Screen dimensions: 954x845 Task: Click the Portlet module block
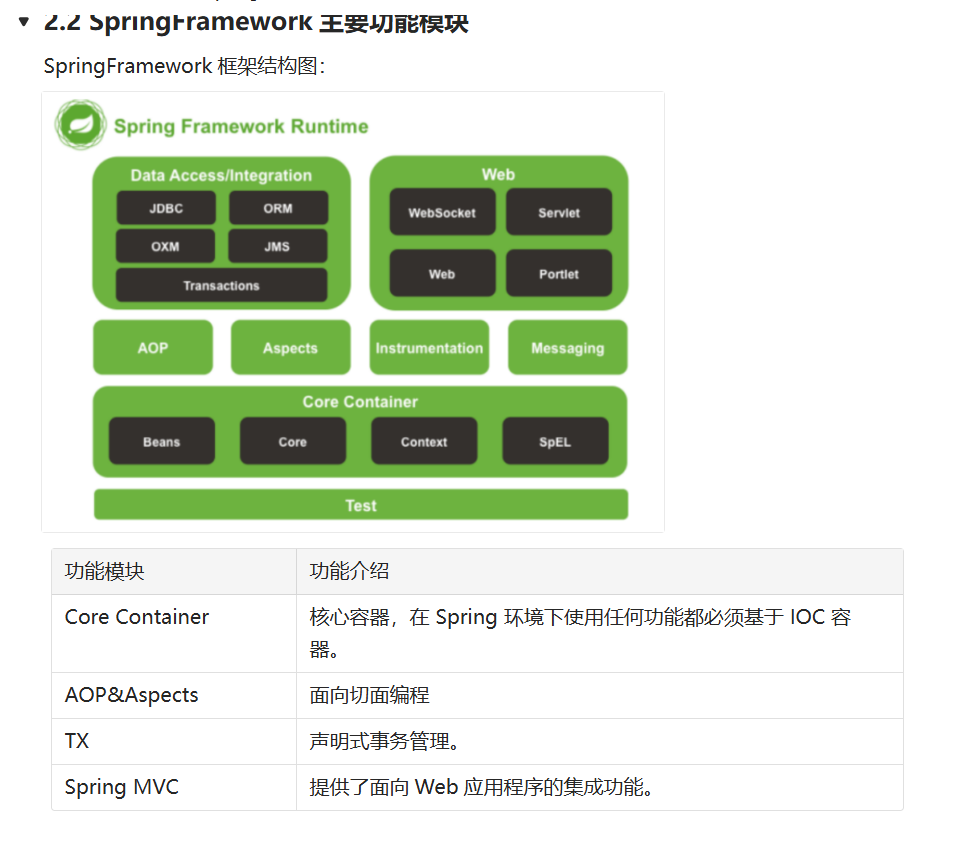[559, 274]
